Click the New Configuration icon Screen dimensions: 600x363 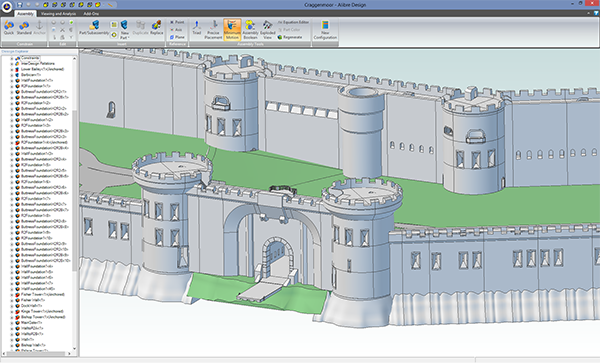coord(325,29)
